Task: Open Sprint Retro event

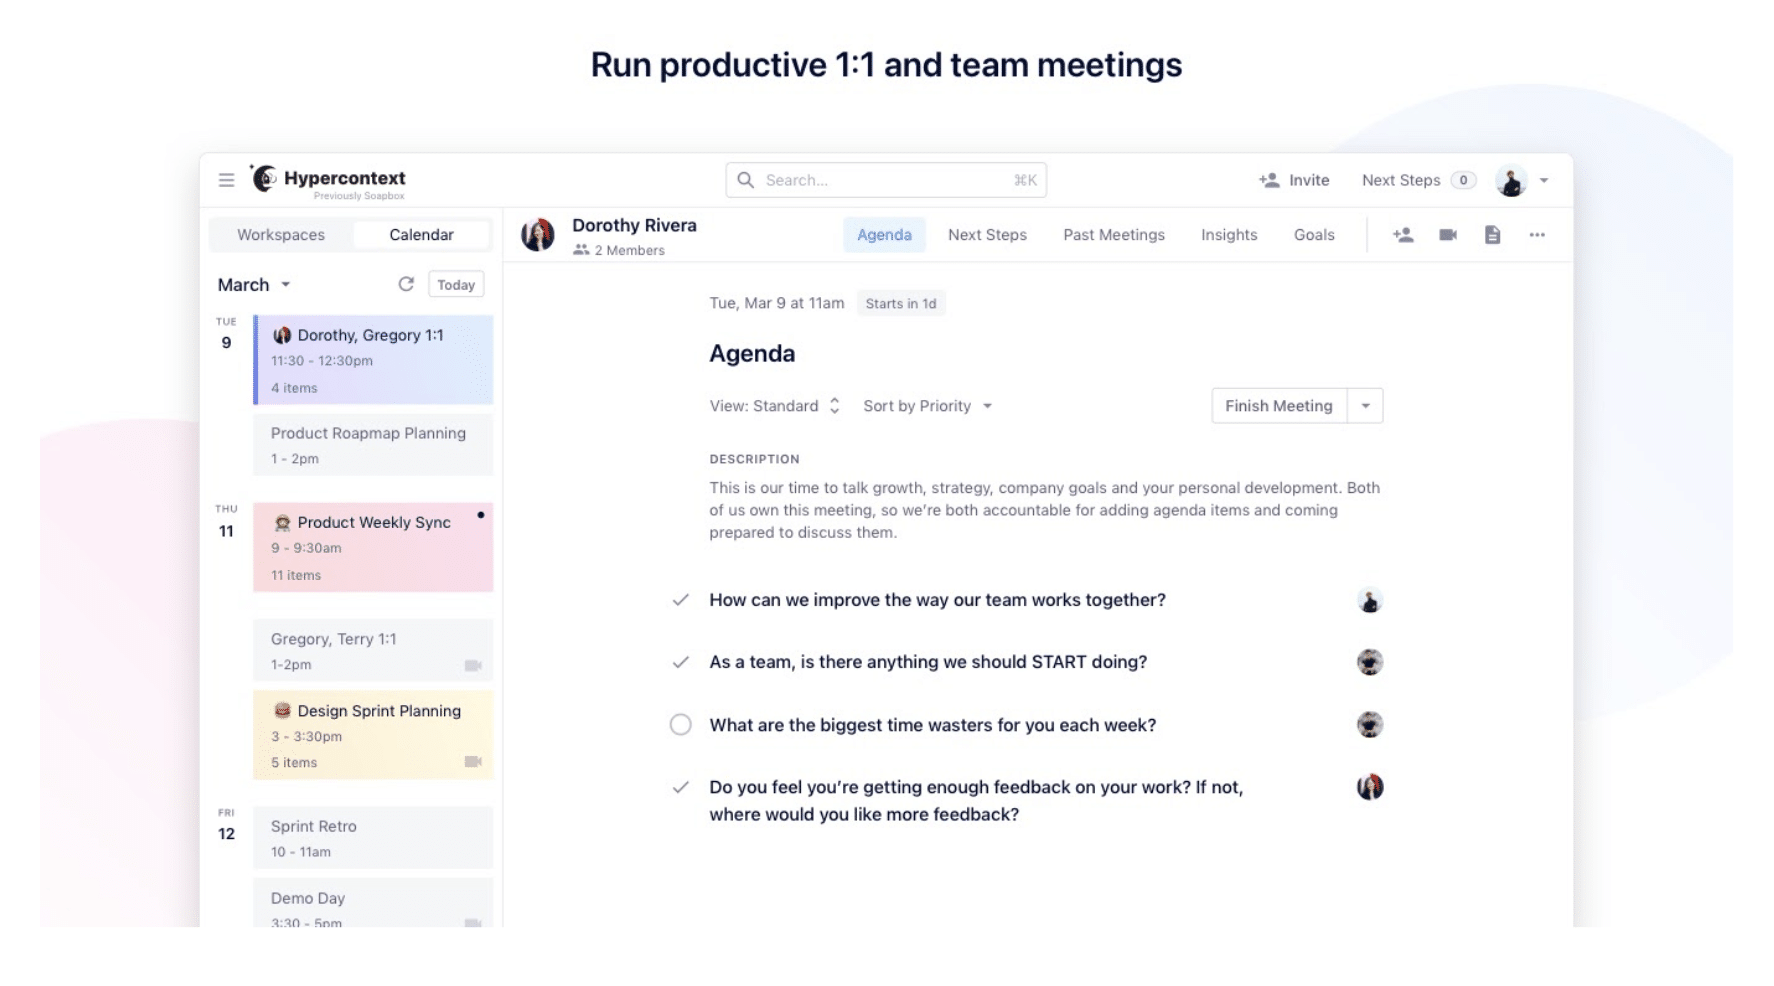Action: 373,838
